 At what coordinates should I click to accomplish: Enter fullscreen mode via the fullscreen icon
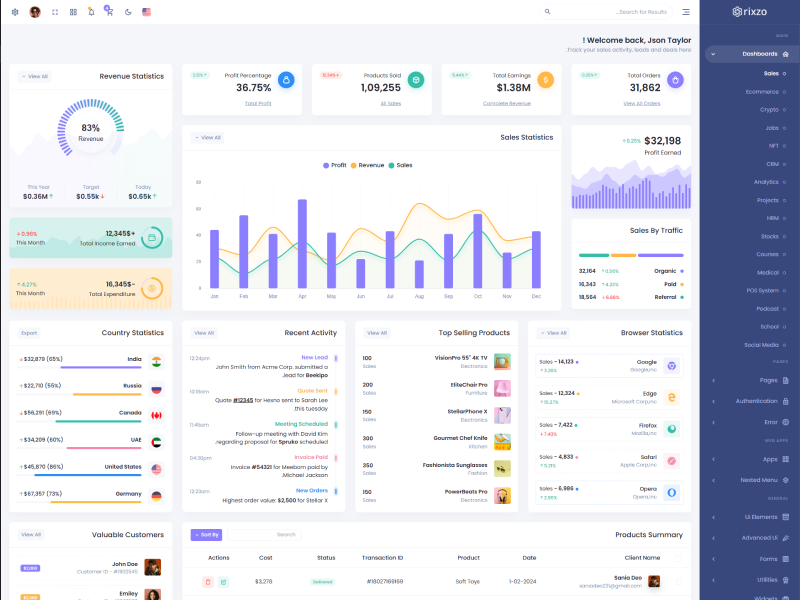[x=54, y=12]
